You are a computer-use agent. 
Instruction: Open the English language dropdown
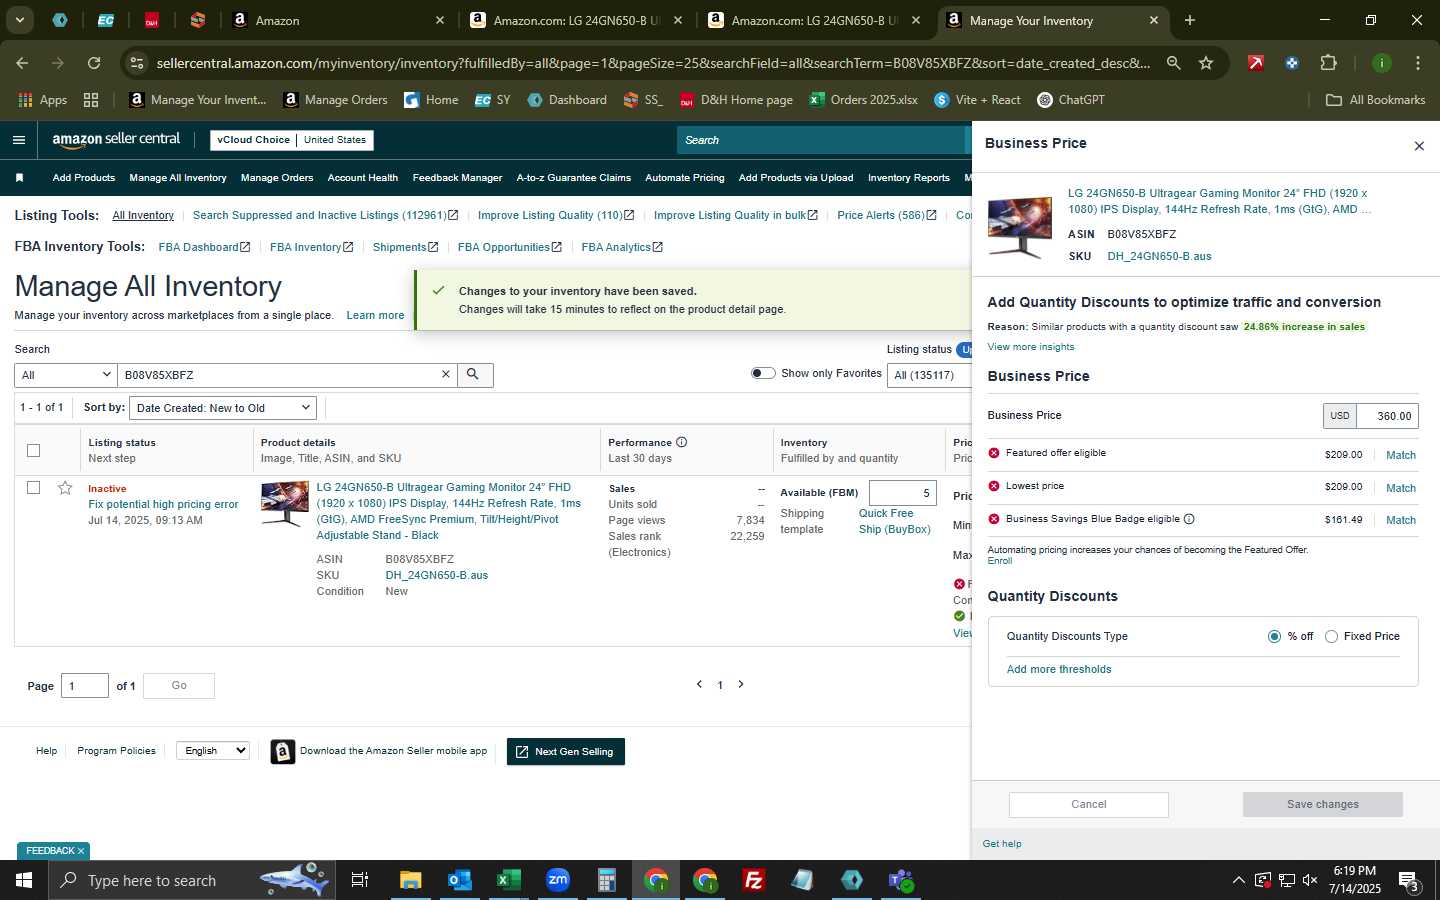(x=212, y=751)
